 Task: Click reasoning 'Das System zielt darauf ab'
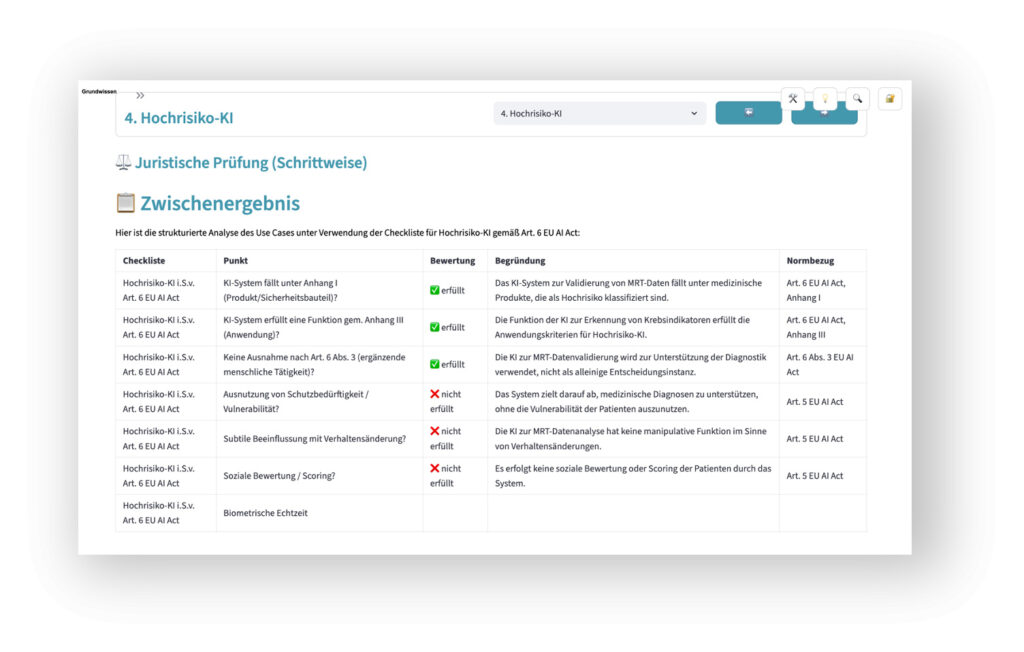pos(633,402)
